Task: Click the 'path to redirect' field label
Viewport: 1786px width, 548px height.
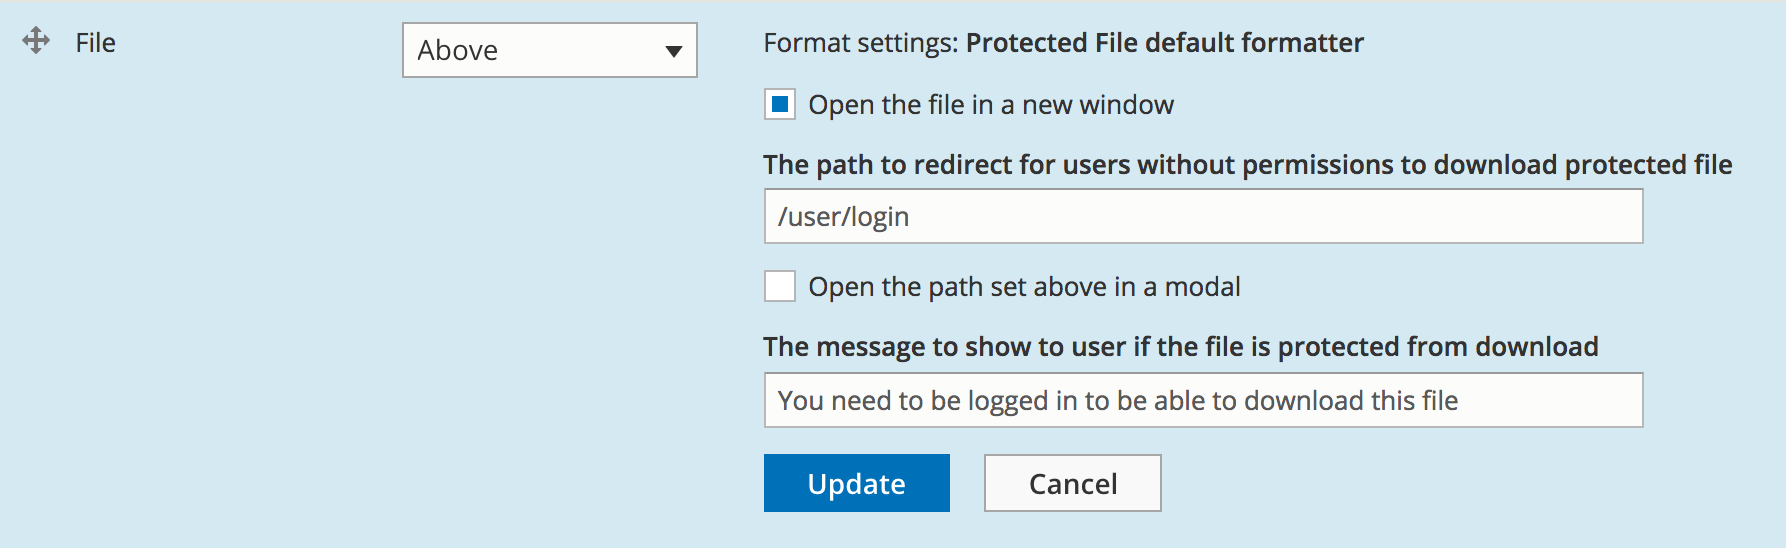Action: (1248, 165)
